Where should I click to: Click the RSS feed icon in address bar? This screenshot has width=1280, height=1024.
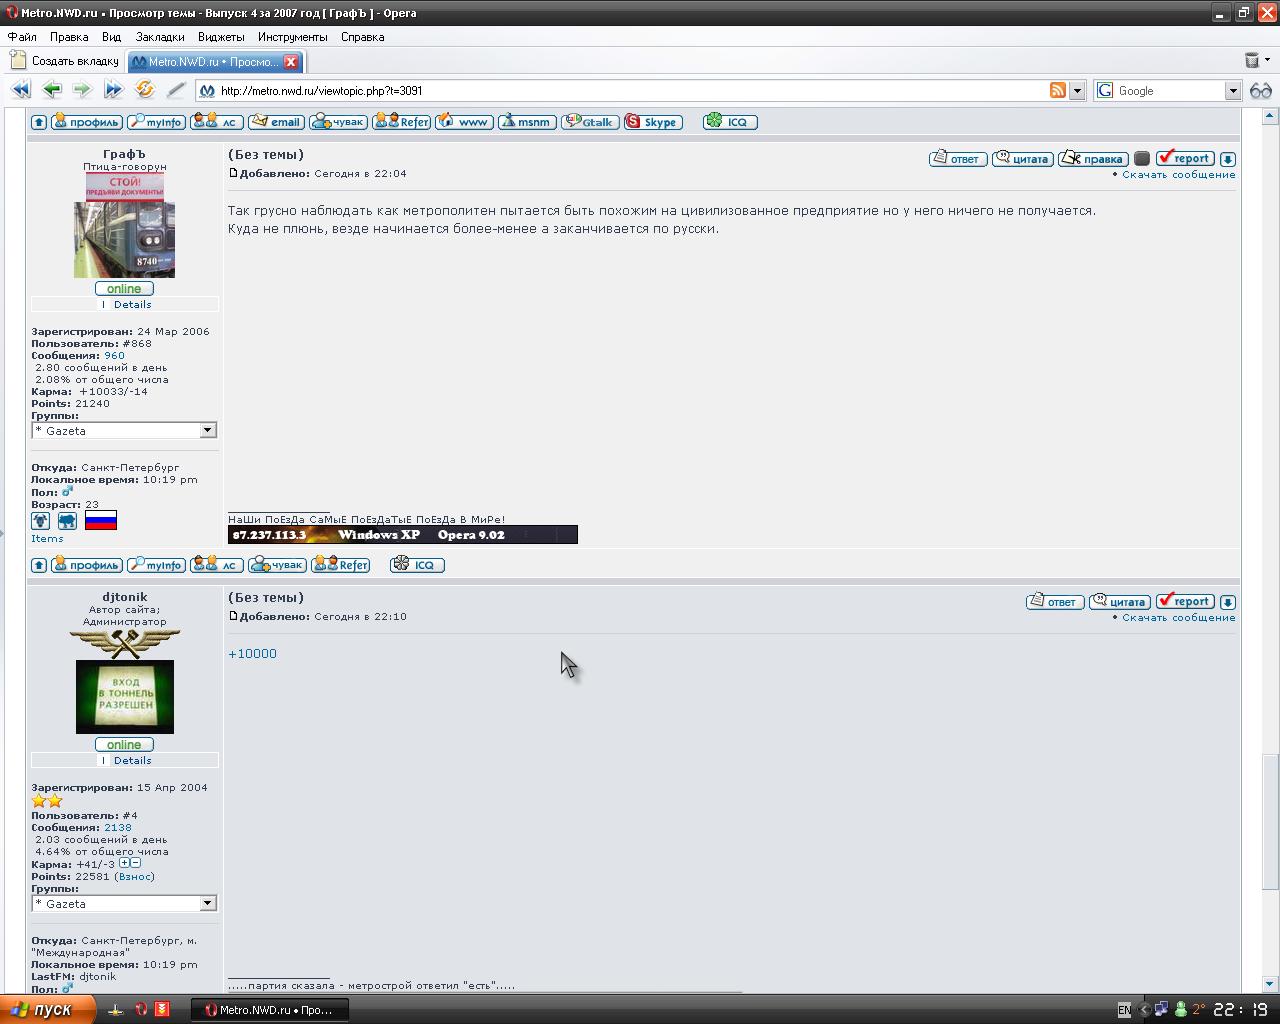click(x=1057, y=90)
